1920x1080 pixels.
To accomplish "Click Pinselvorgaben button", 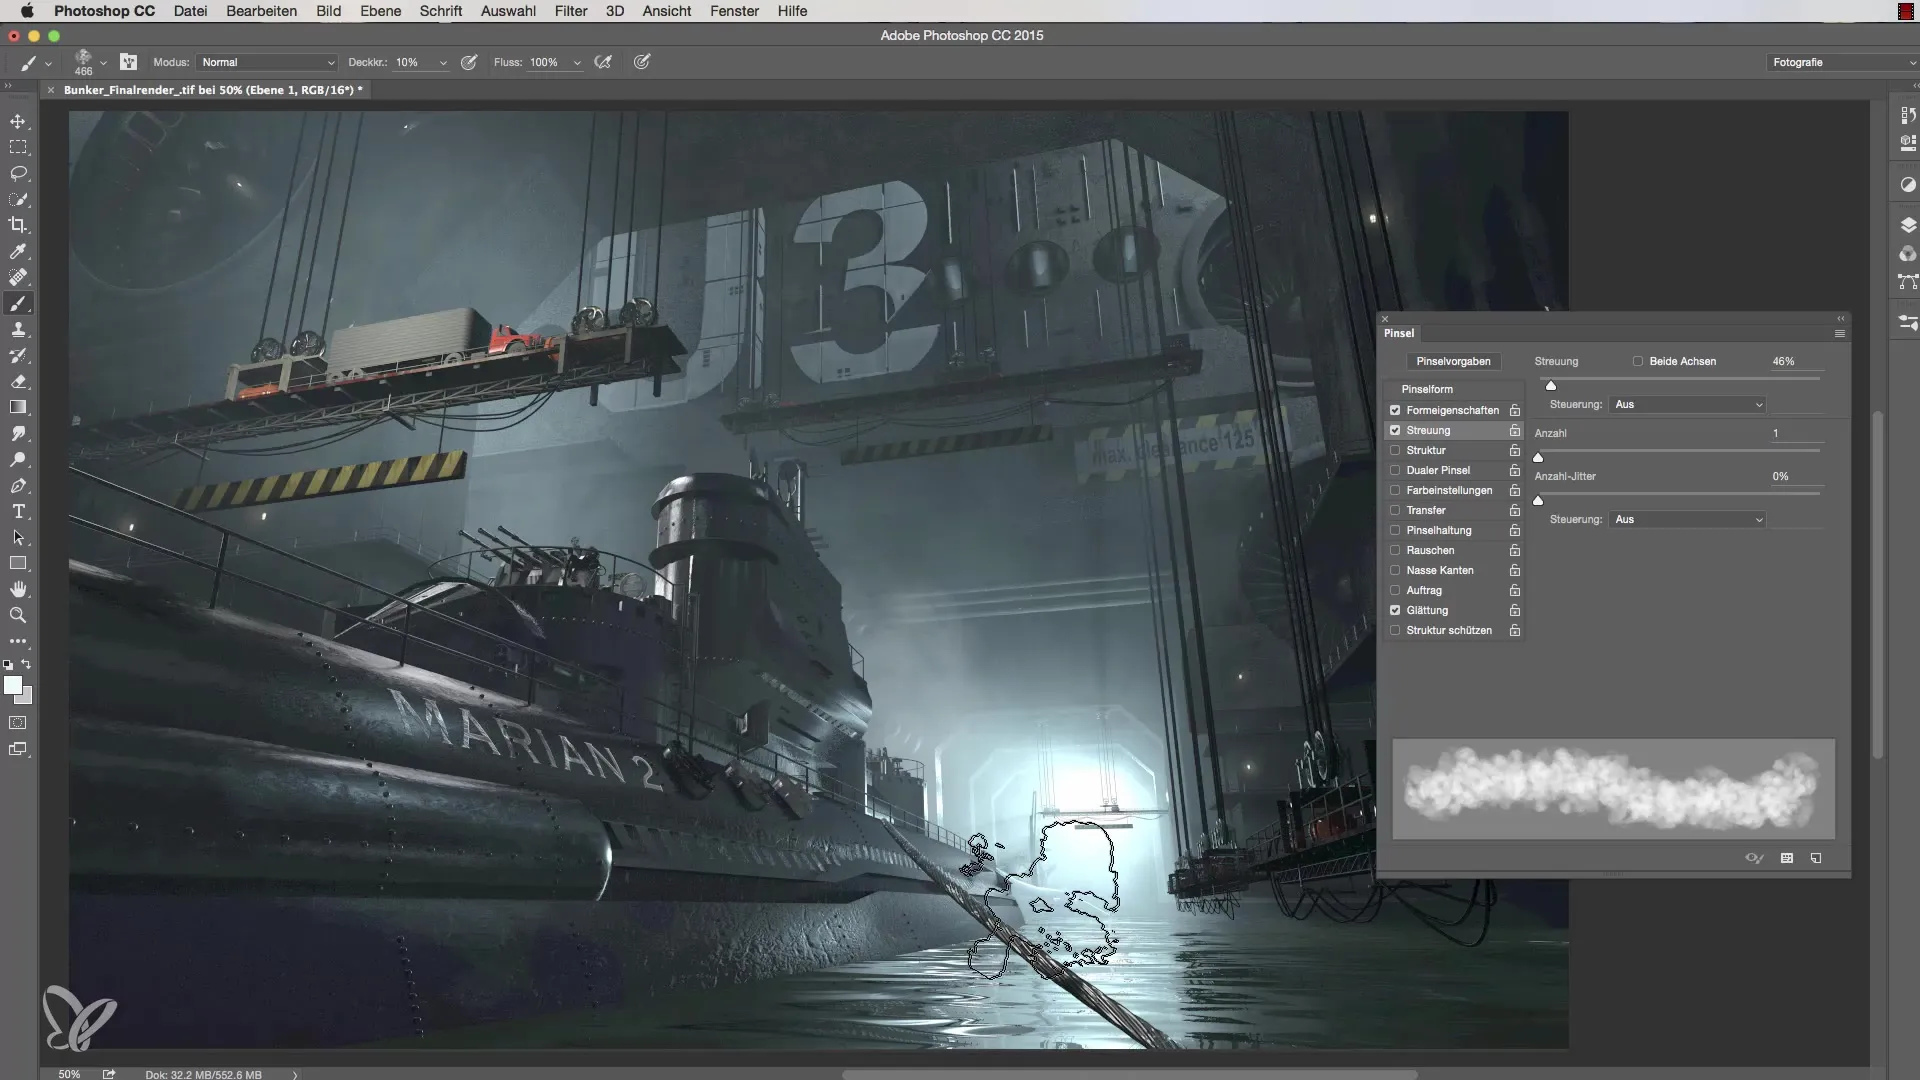I will 1453,362.
